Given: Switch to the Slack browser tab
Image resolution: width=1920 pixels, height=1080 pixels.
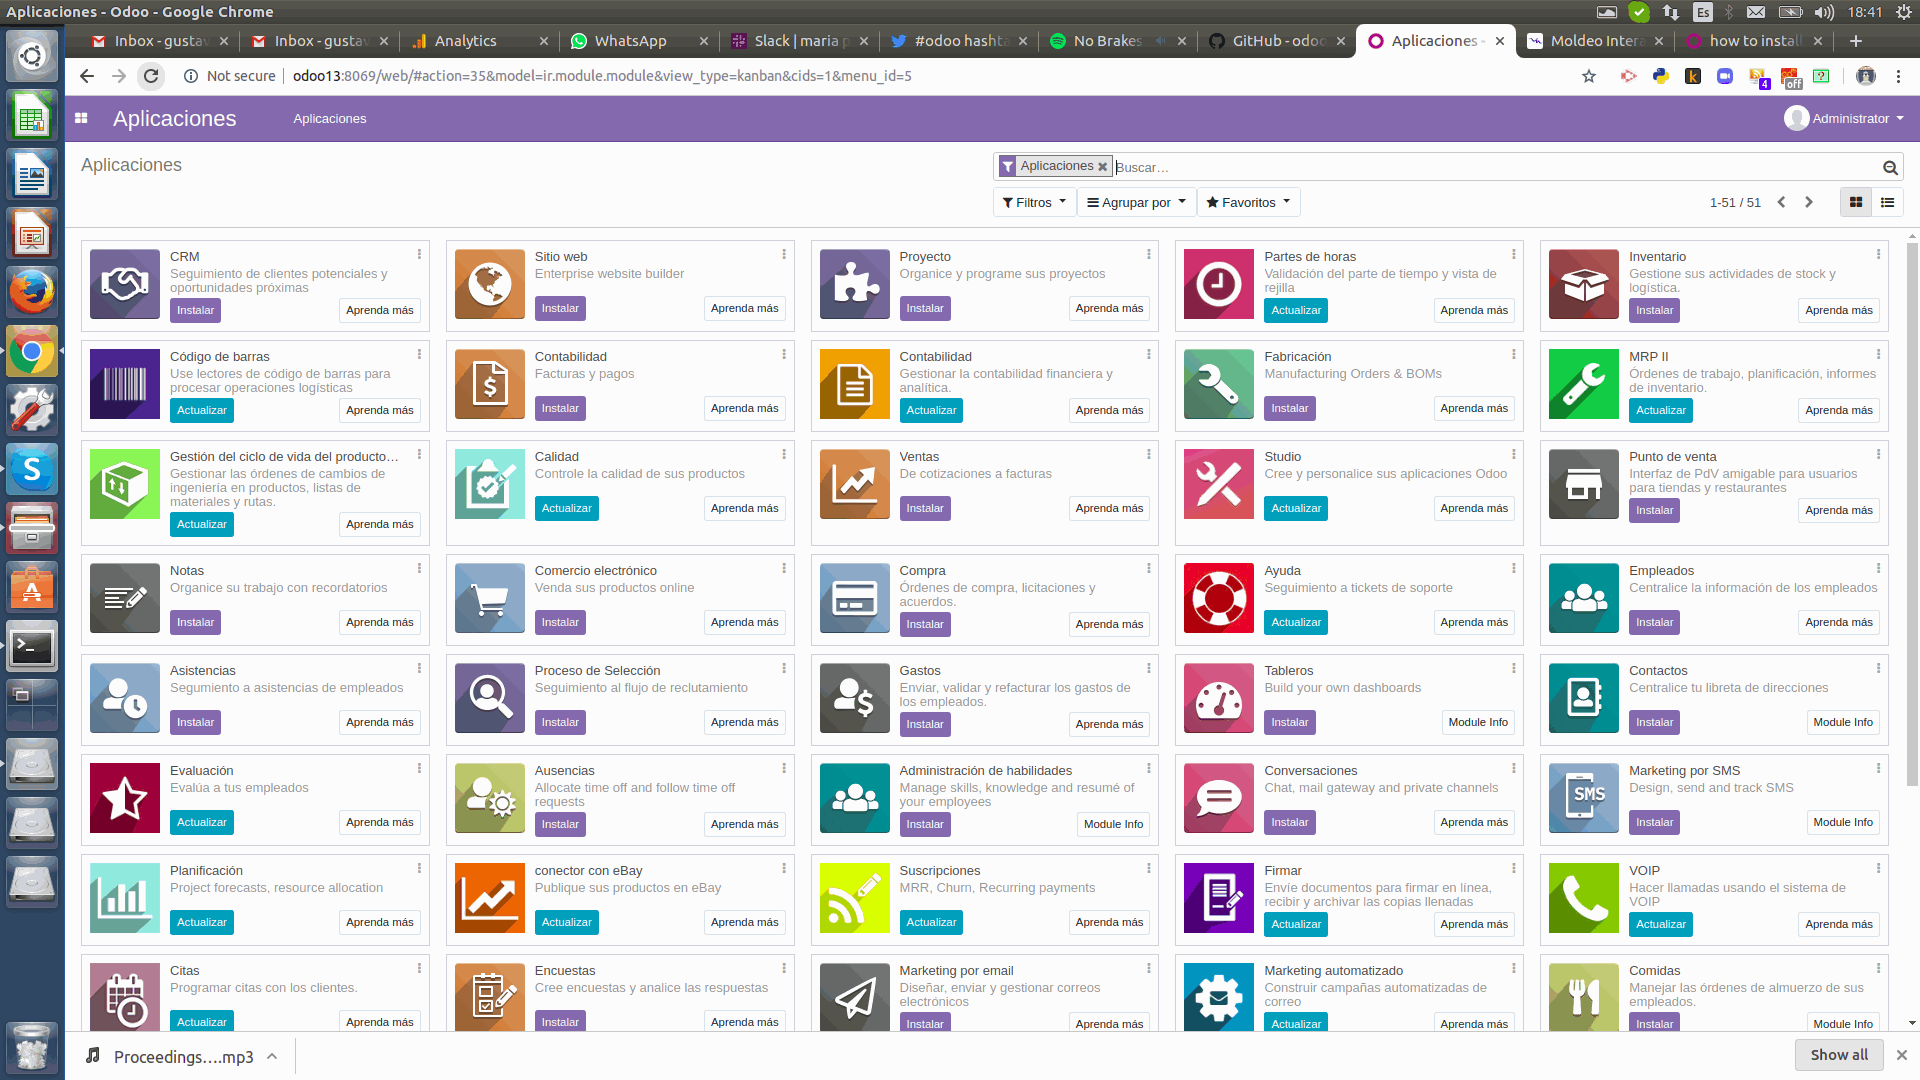Looking at the screenshot, I should tap(800, 41).
